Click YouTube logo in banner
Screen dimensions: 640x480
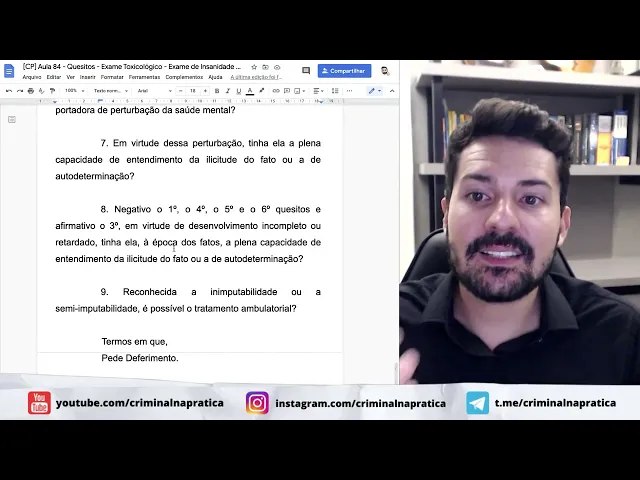(39, 402)
